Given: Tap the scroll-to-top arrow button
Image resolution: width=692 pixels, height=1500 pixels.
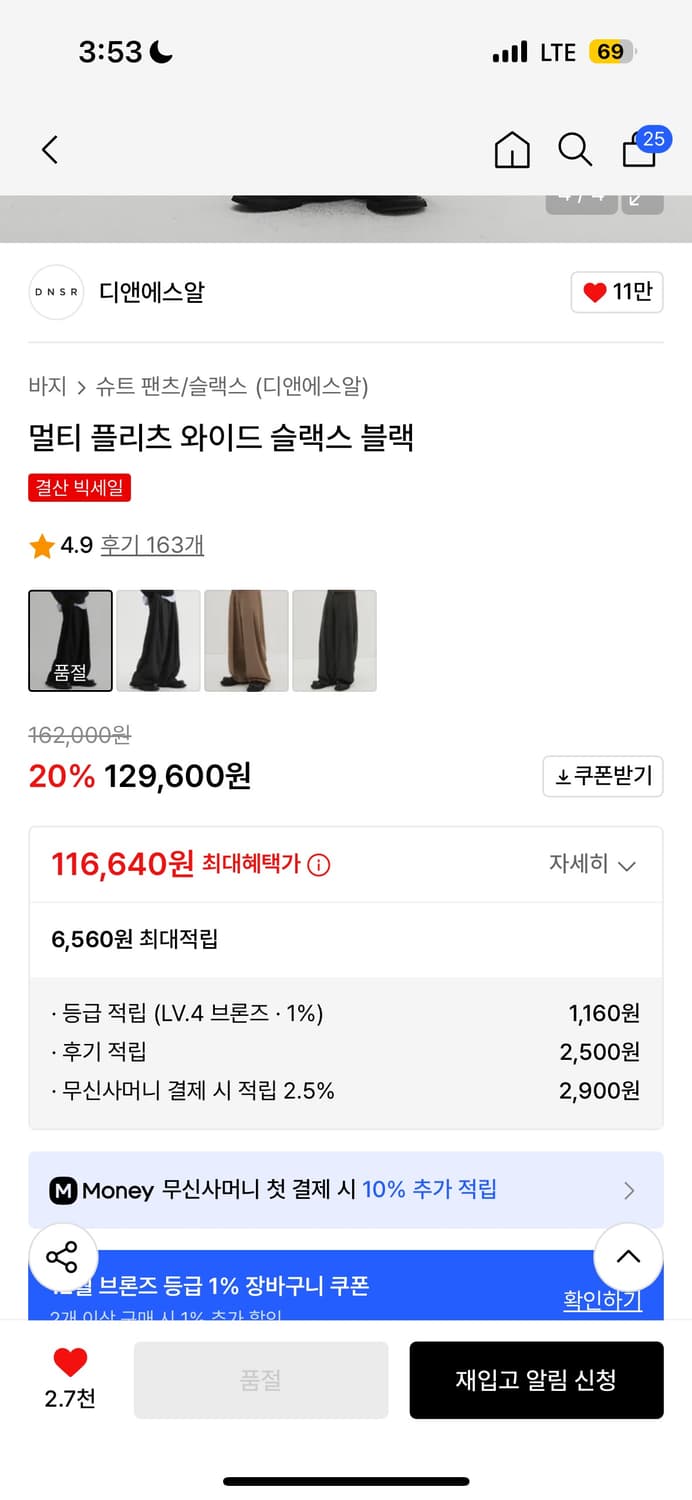Looking at the screenshot, I should pos(628,1257).
